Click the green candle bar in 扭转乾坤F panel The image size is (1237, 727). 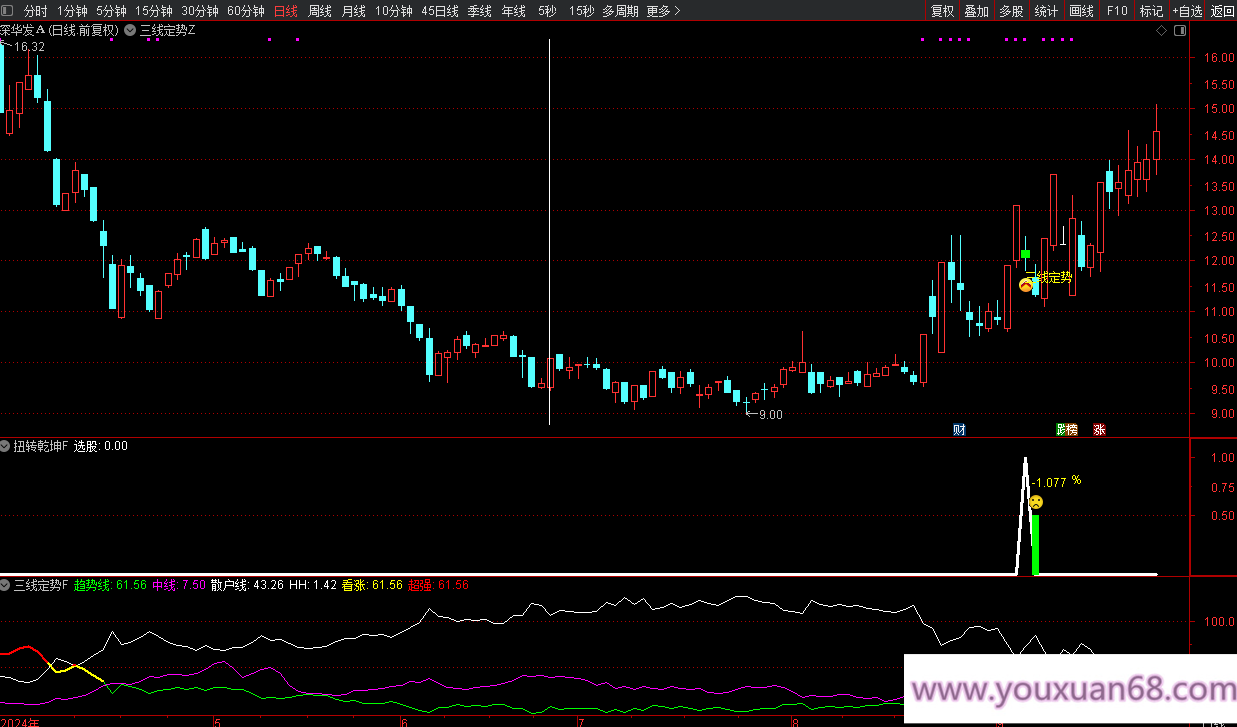click(x=1036, y=544)
